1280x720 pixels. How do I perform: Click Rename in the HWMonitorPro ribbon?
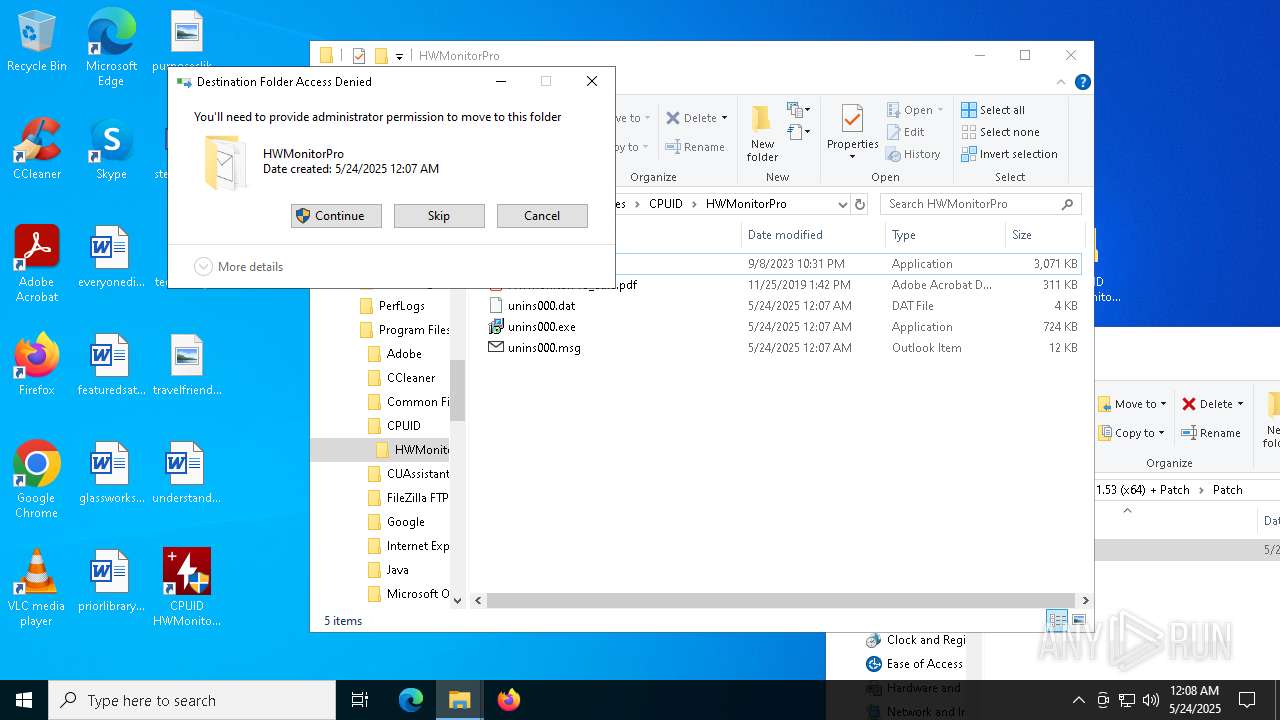695,147
